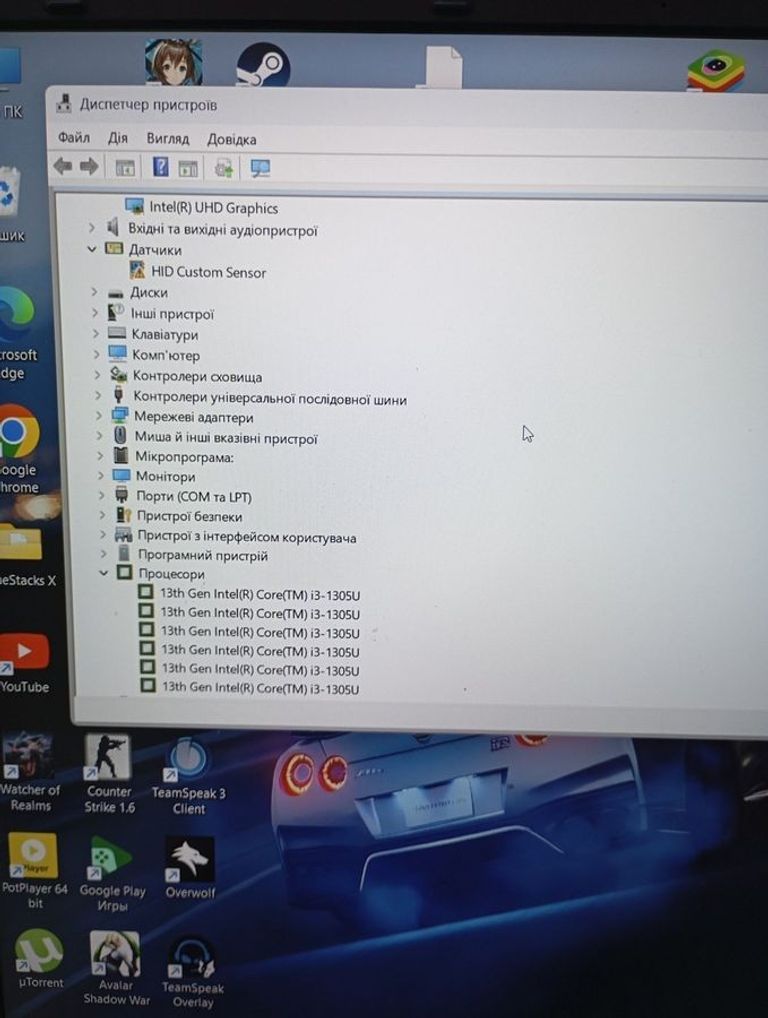Open the YouTube desktop shortcut
Image resolution: width=768 pixels, height=1018 pixels.
tap(25, 663)
